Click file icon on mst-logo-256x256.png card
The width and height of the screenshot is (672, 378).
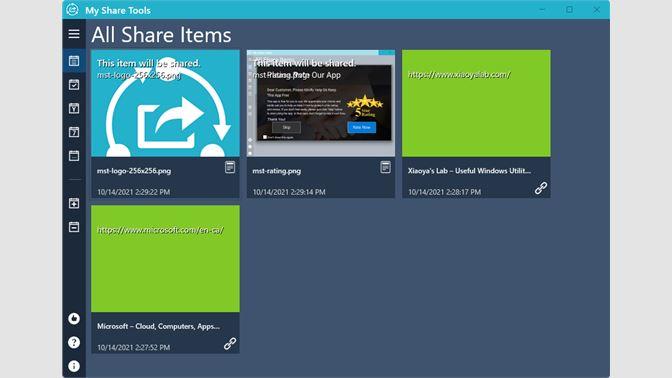coord(230,167)
